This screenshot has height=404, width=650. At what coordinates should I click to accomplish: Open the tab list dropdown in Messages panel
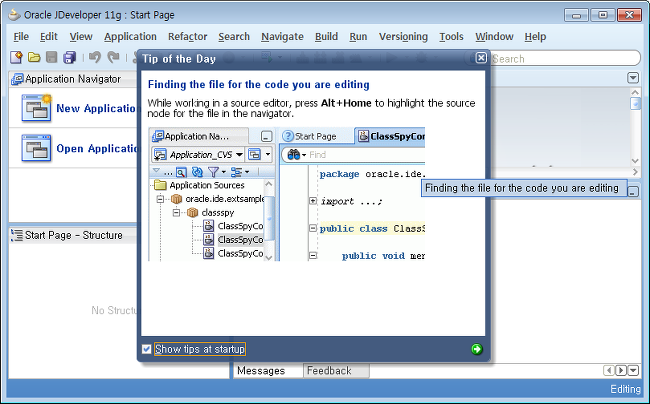point(633,370)
